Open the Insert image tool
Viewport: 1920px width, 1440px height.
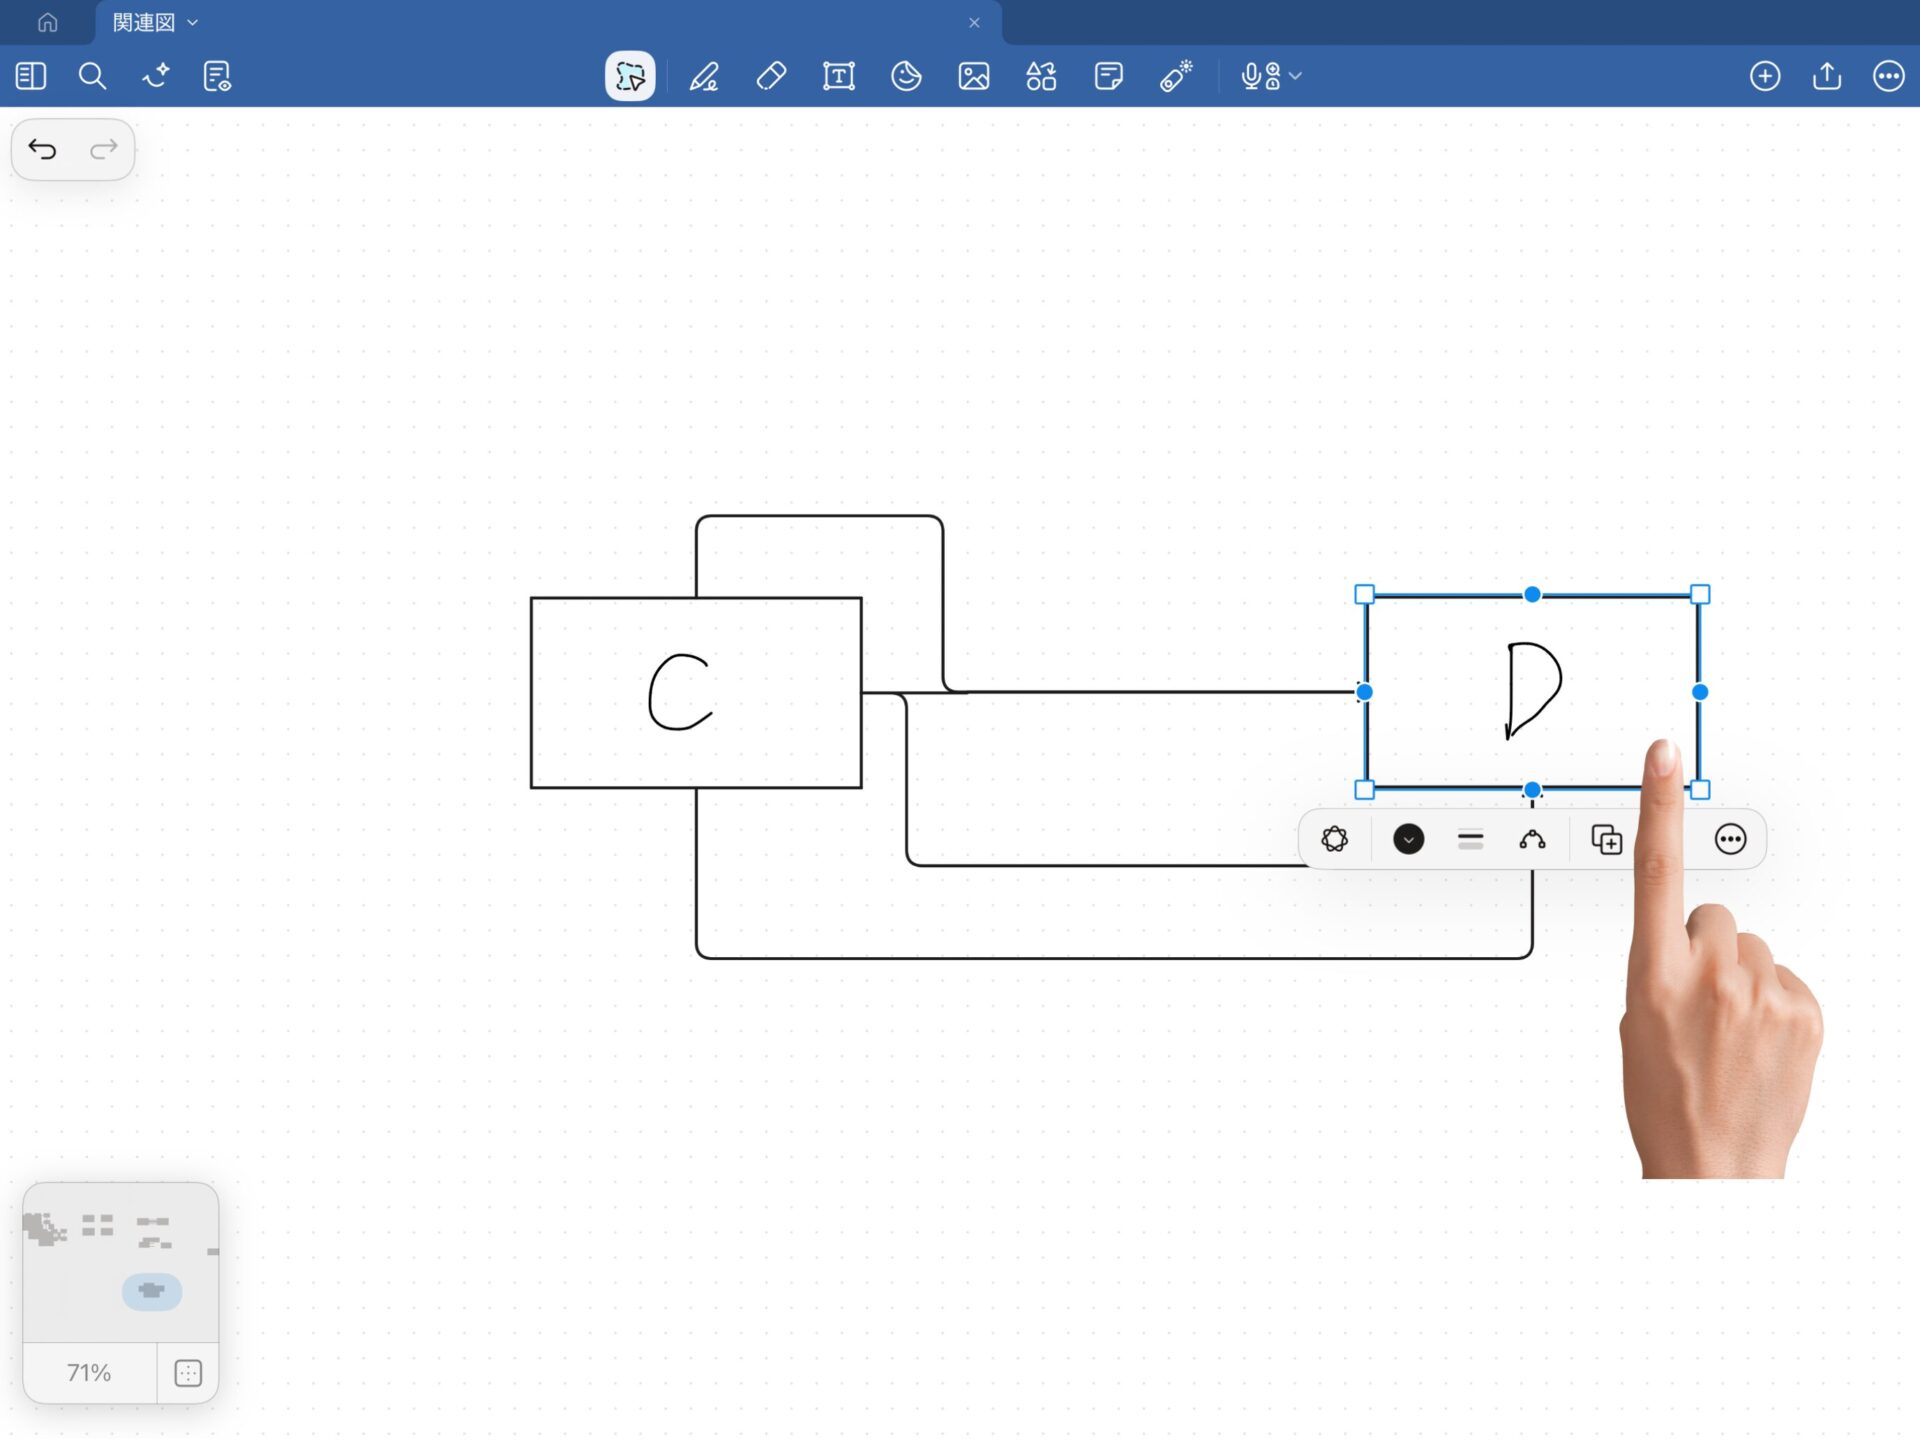973,76
